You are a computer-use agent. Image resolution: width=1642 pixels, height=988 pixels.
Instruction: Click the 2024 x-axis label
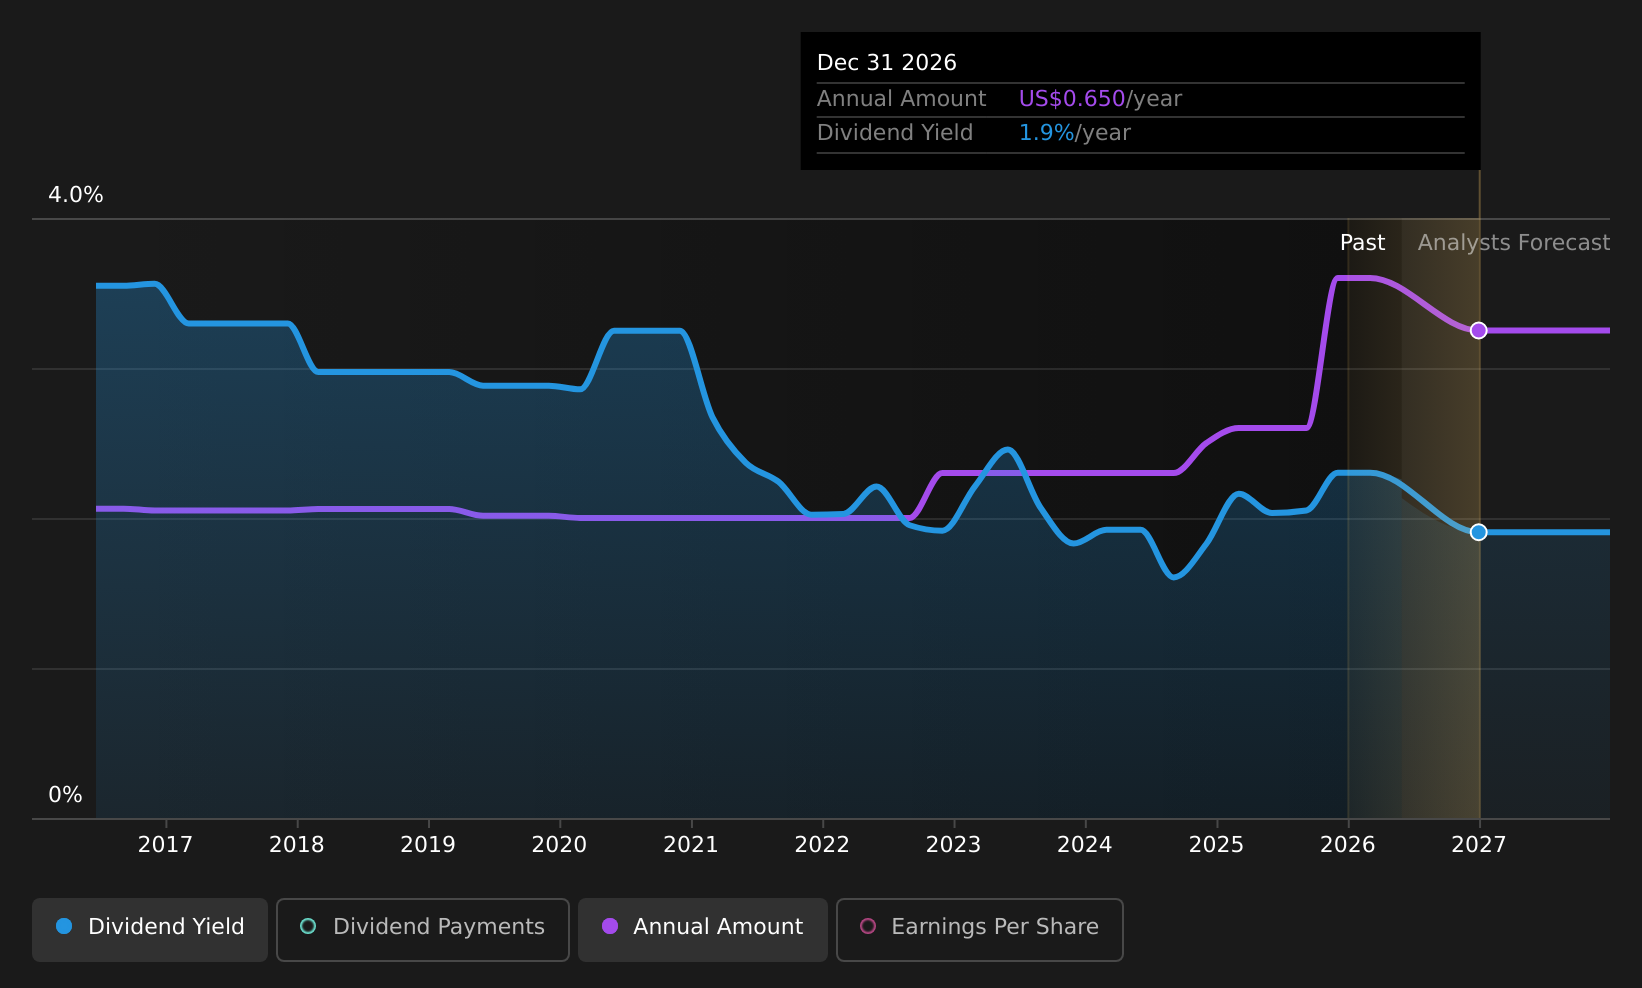(1085, 845)
